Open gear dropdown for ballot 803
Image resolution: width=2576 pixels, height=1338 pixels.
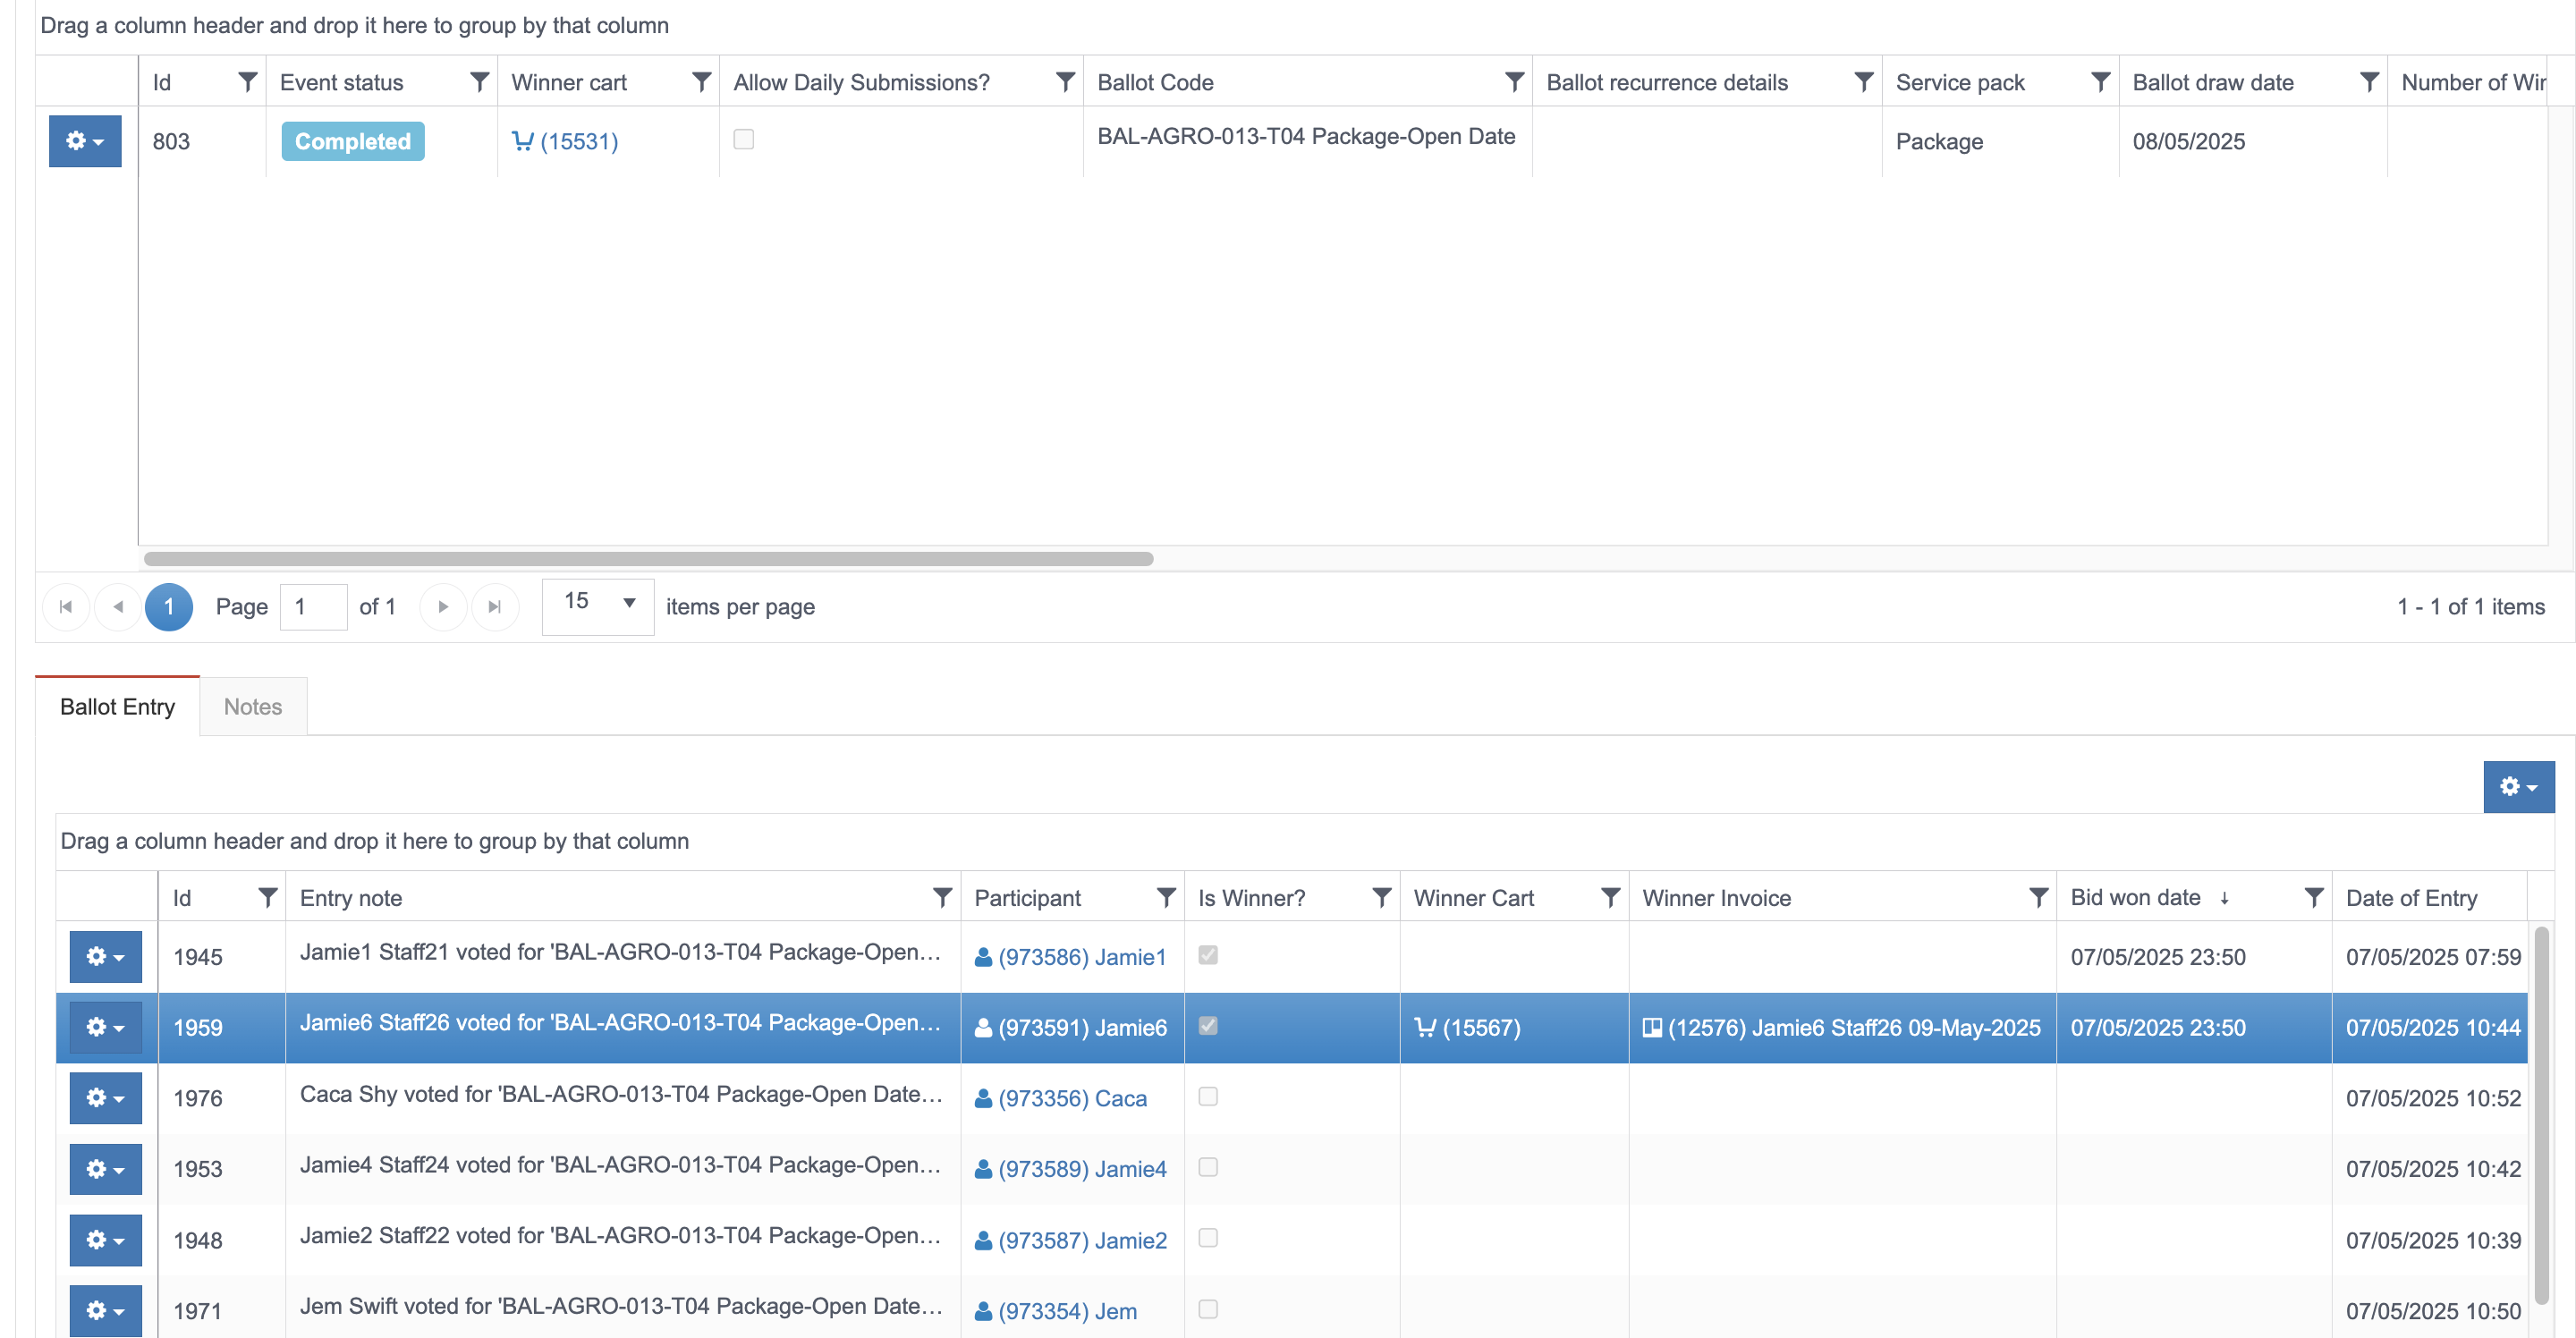tap(85, 141)
